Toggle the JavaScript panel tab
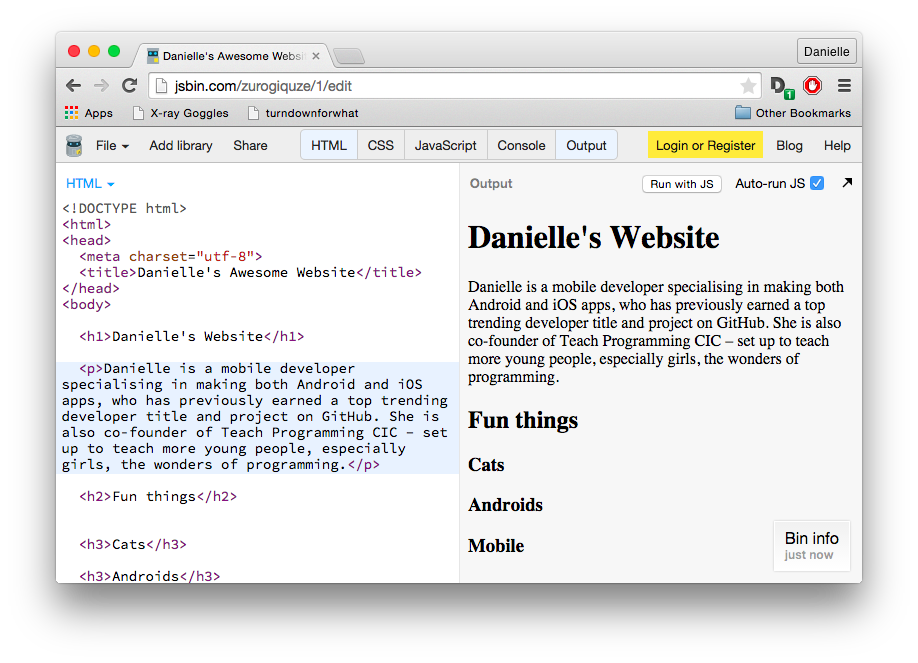Image resolution: width=918 pixels, height=663 pixels. pyautogui.click(x=446, y=145)
